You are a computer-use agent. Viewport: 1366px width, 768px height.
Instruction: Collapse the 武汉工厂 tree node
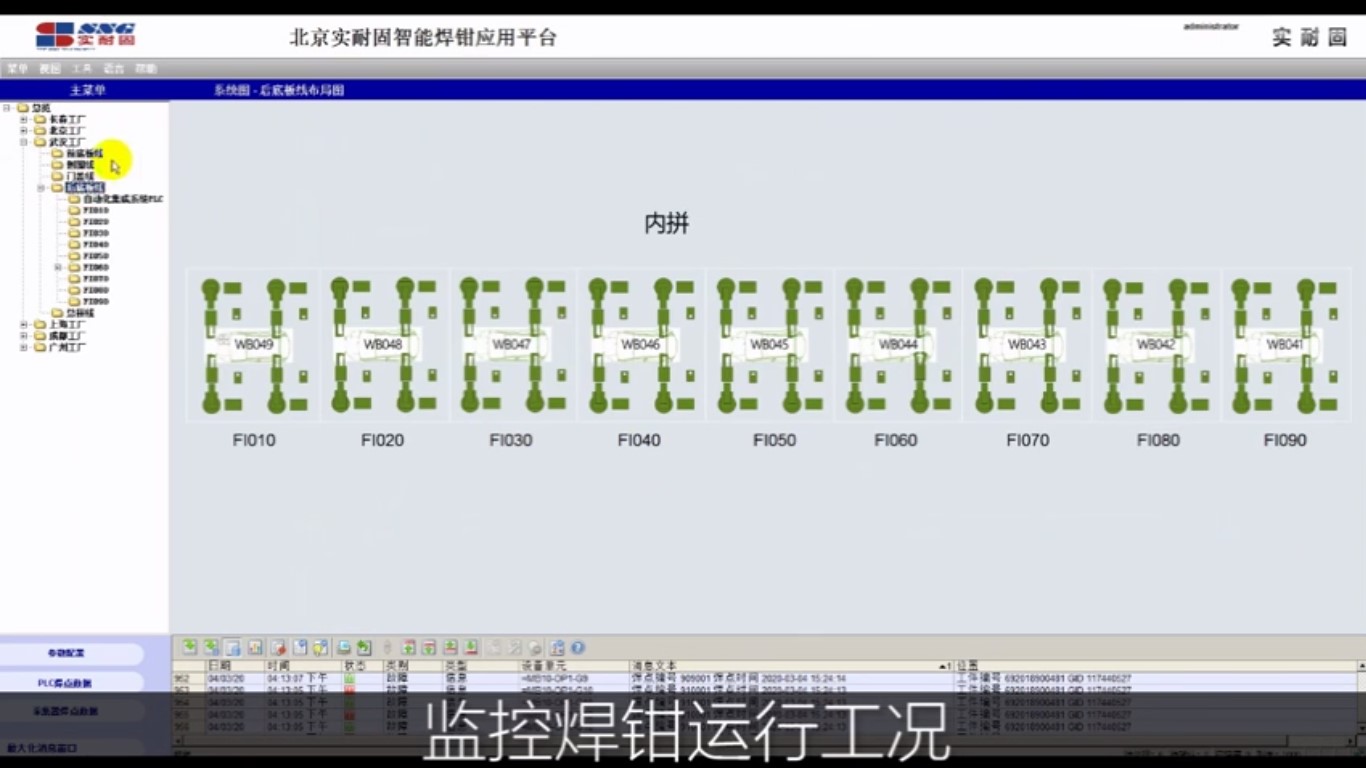pos(24,142)
